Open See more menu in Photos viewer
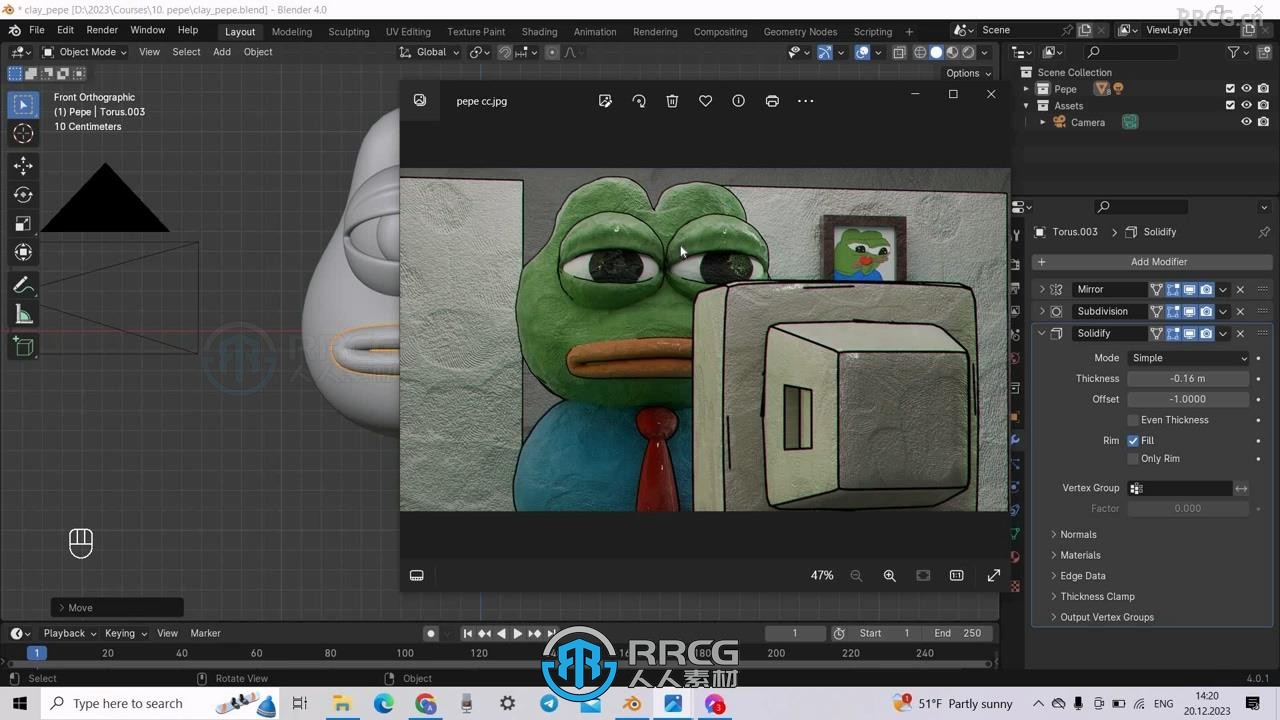This screenshot has height=720, width=1280. coord(806,101)
